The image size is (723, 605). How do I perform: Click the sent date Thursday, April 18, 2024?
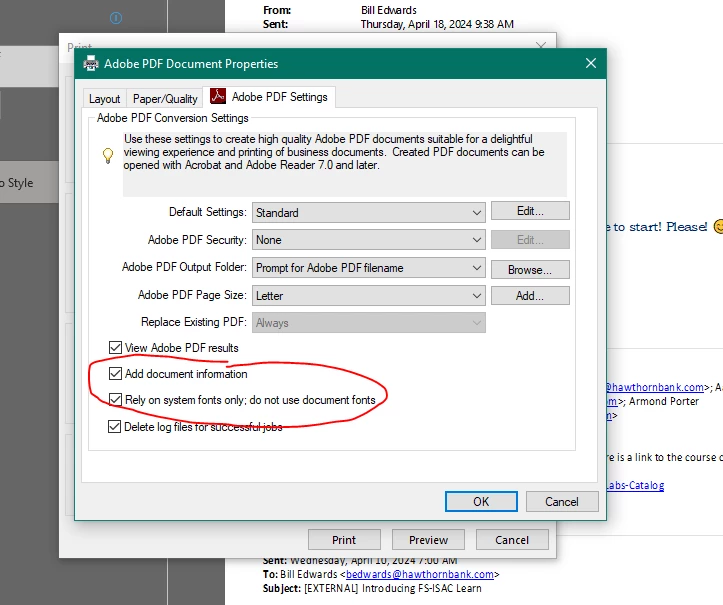[437, 24]
